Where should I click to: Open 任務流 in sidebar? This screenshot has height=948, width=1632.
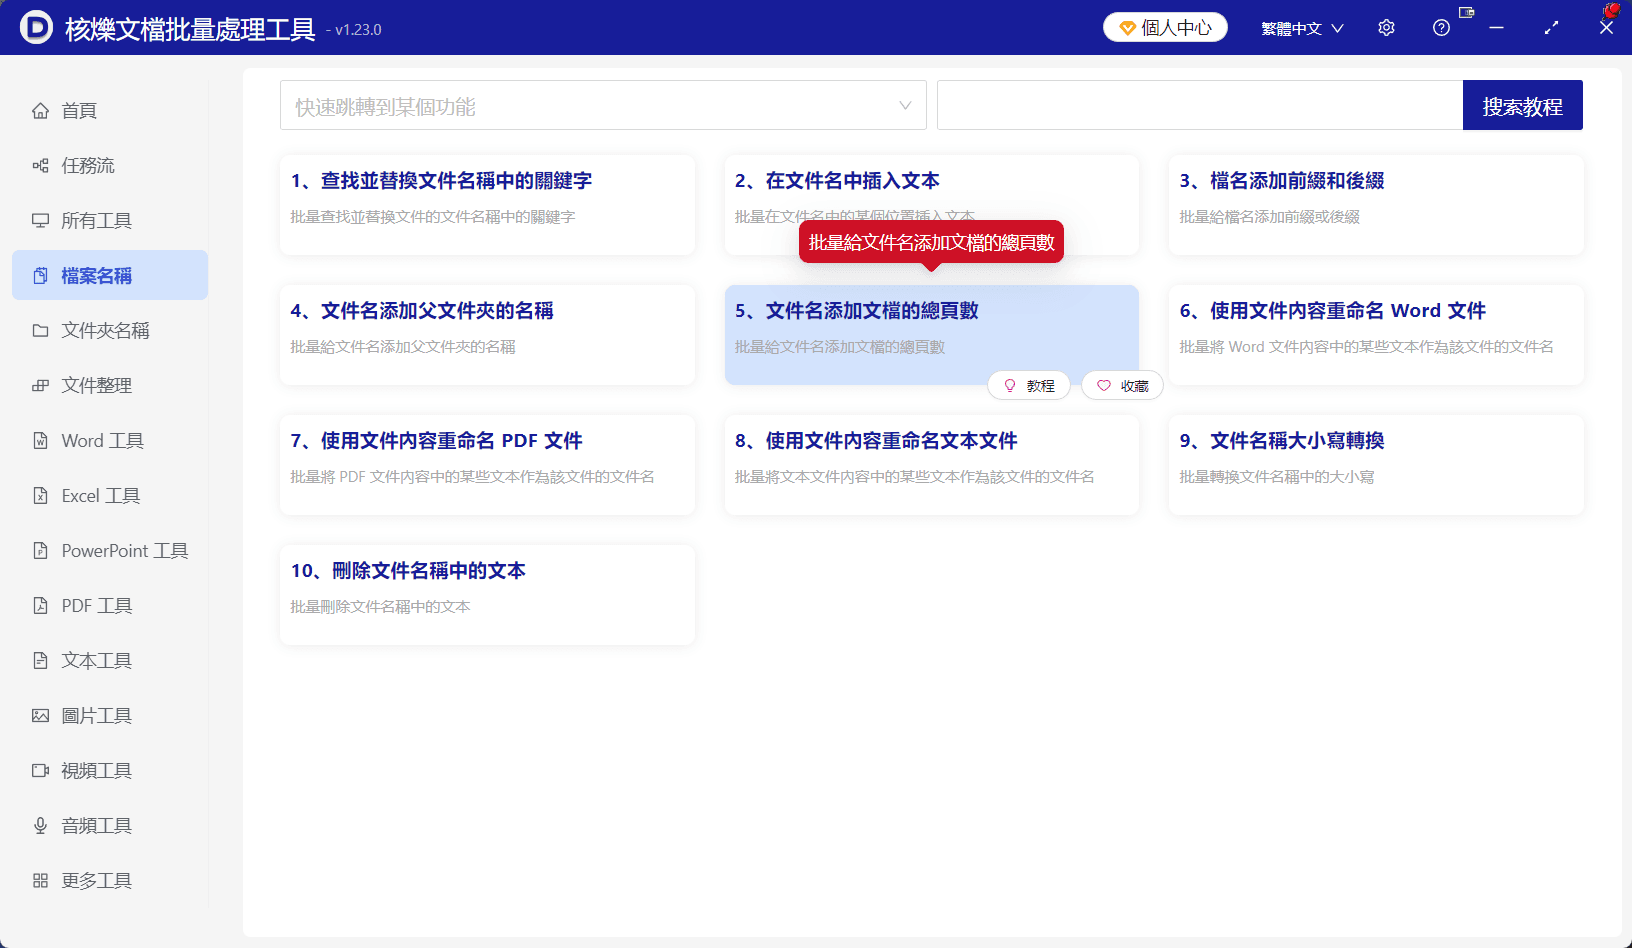[x=110, y=166]
